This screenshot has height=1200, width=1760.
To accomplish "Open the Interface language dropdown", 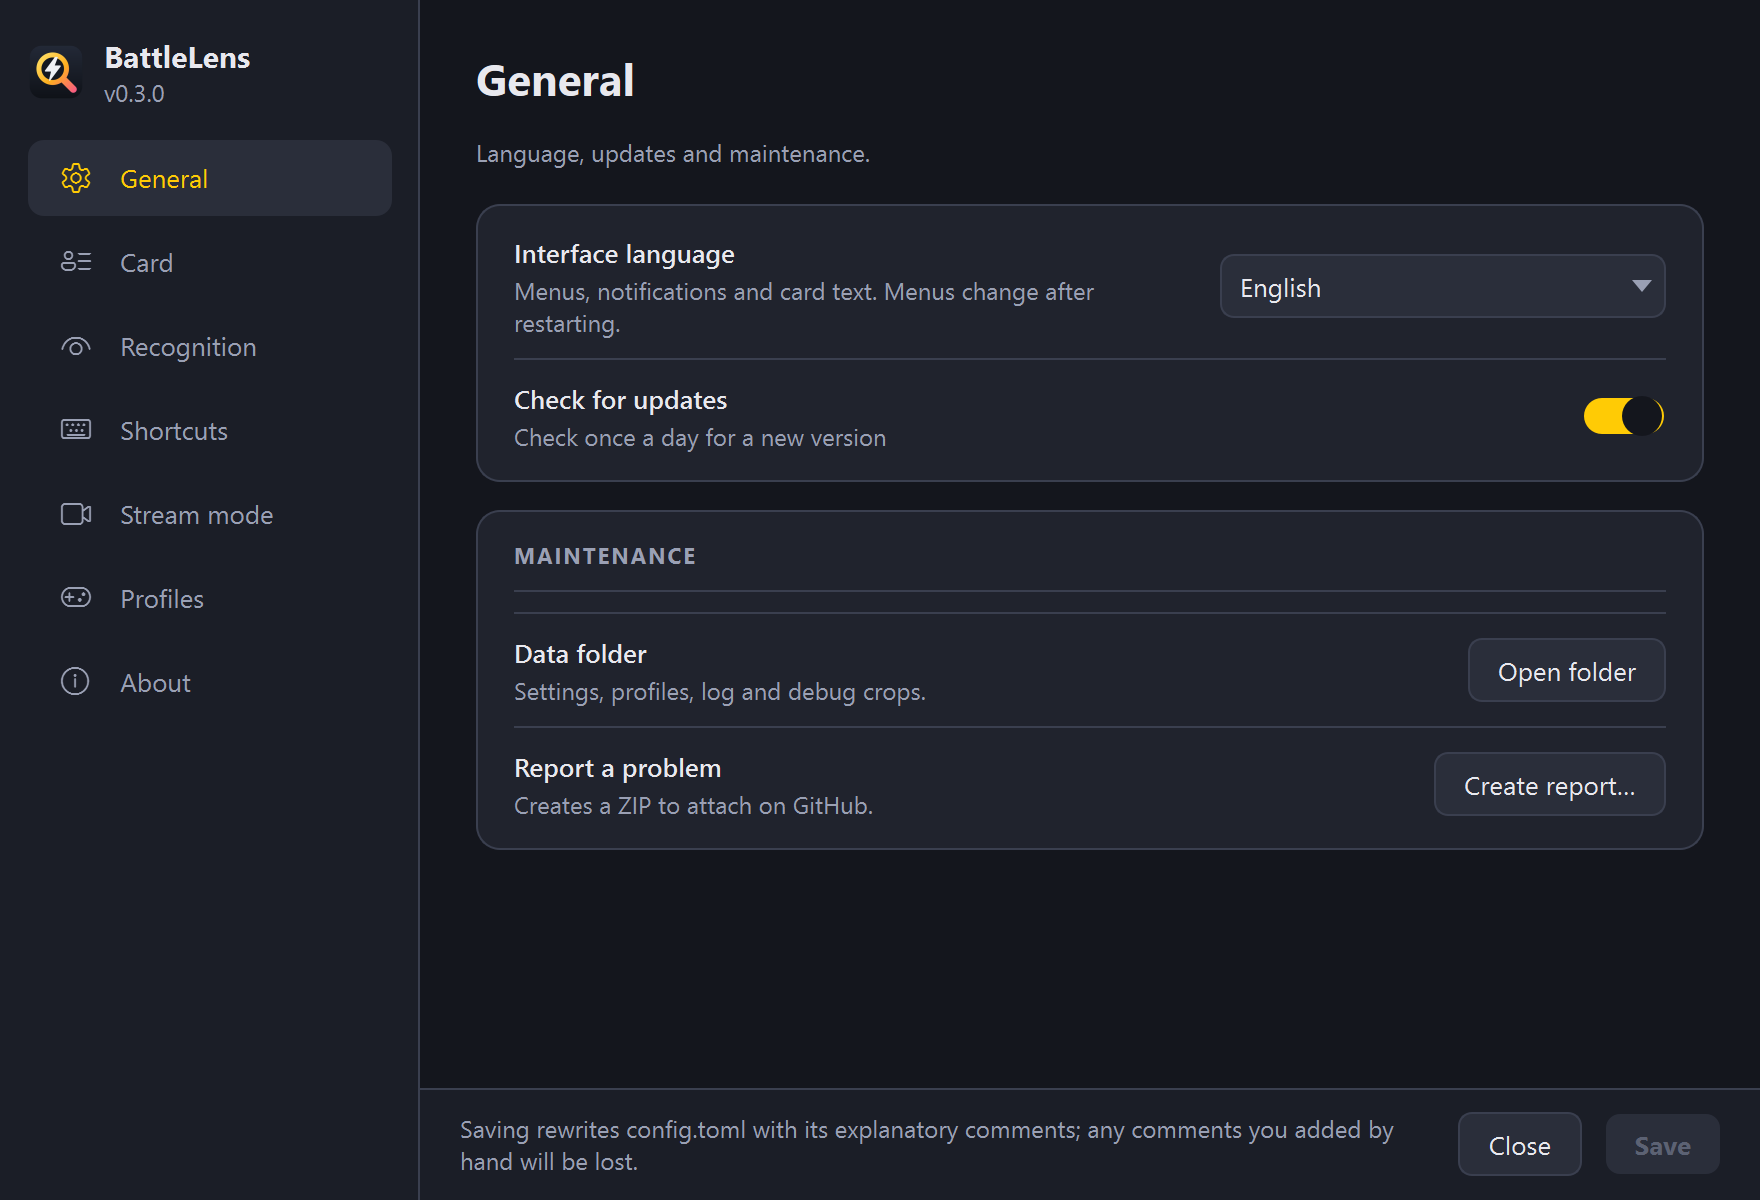I will coord(1442,286).
